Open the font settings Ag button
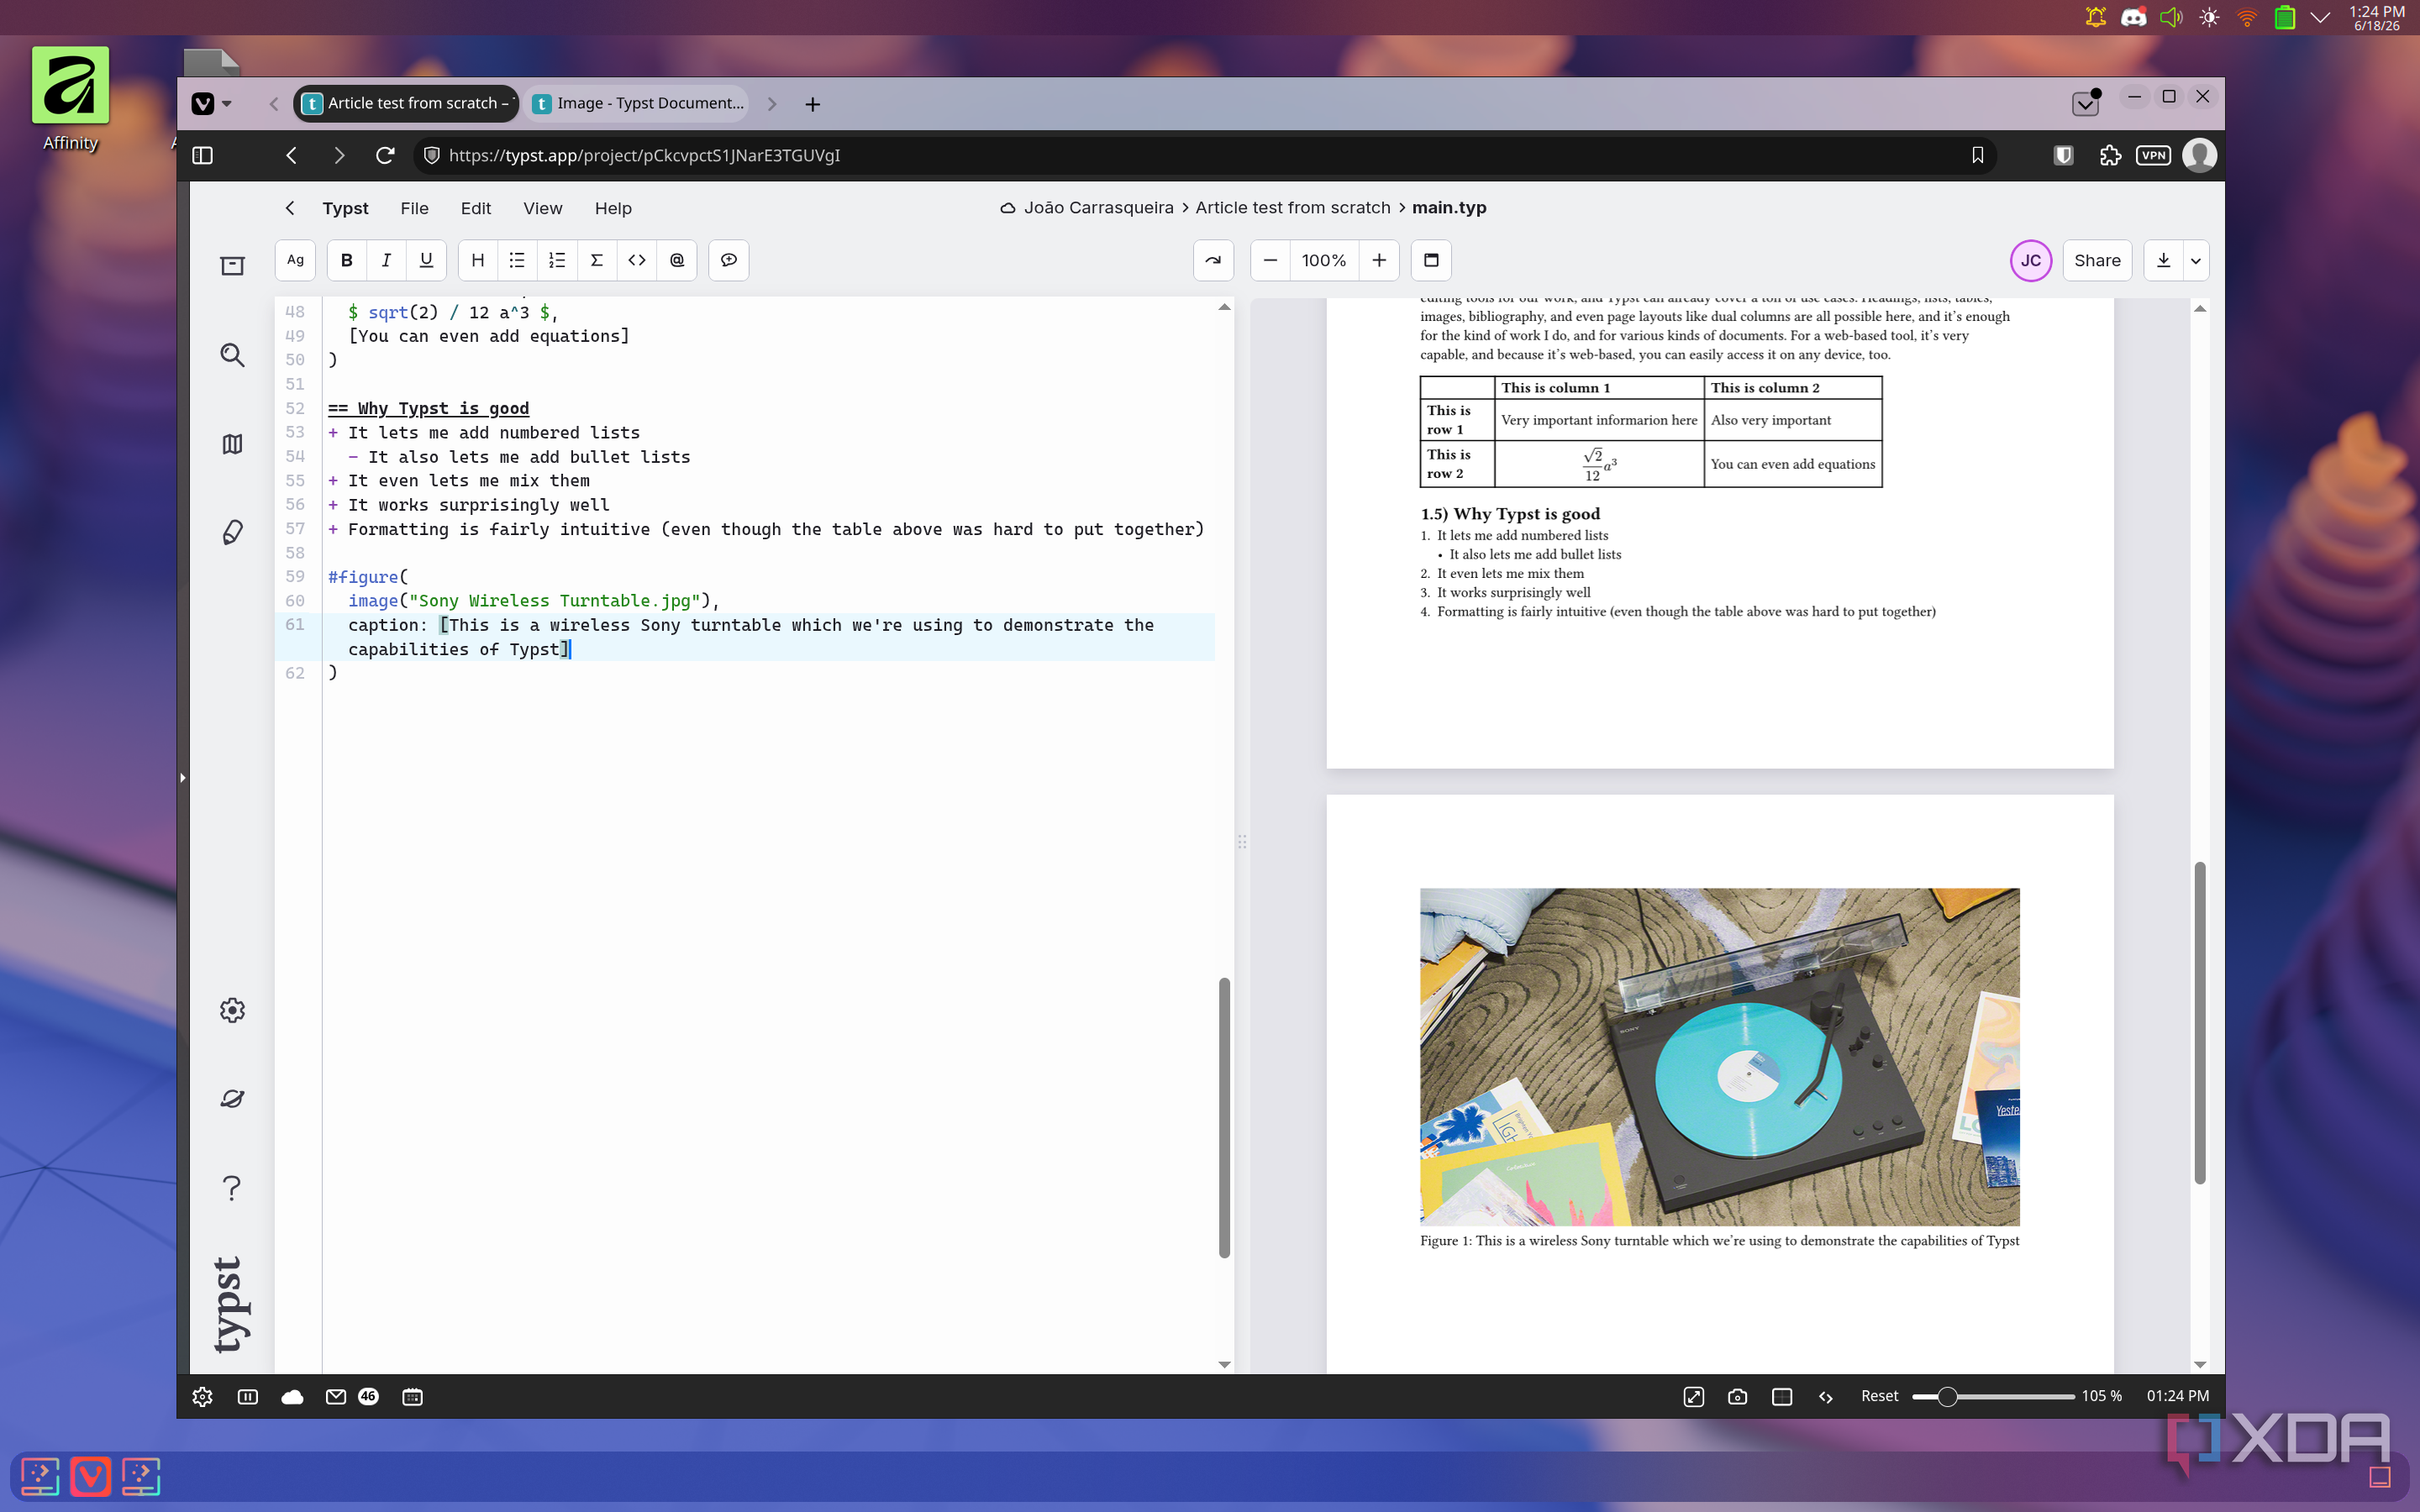 pos(295,260)
